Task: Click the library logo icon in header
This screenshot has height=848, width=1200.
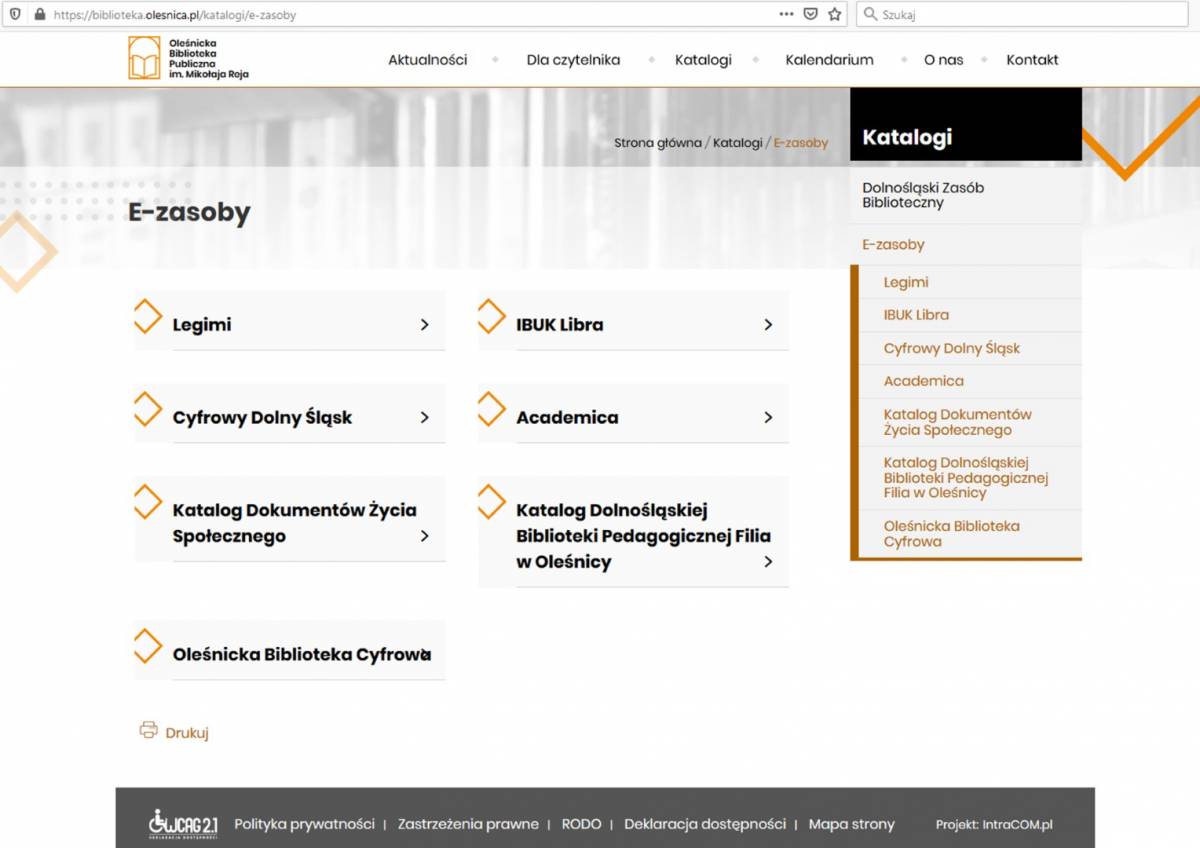Action: point(144,58)
